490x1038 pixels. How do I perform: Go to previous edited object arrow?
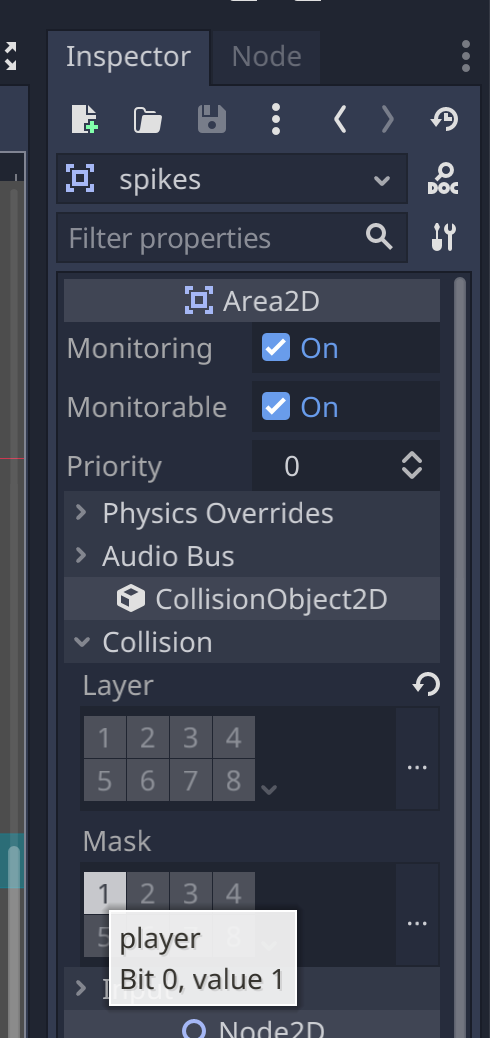pos(340,120)
